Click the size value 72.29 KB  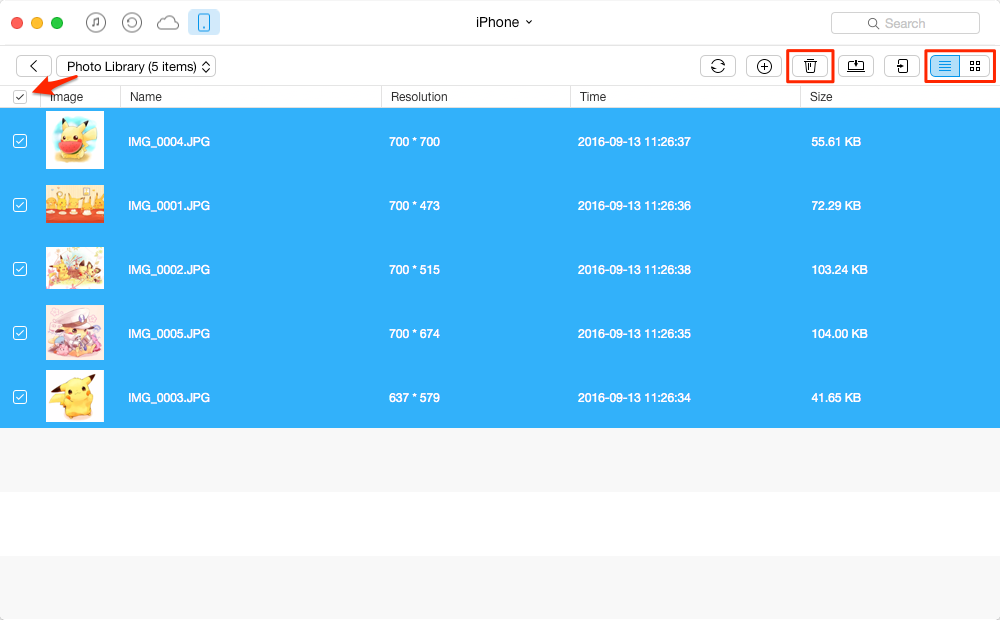pyautogui.click(x=836, y=205)
